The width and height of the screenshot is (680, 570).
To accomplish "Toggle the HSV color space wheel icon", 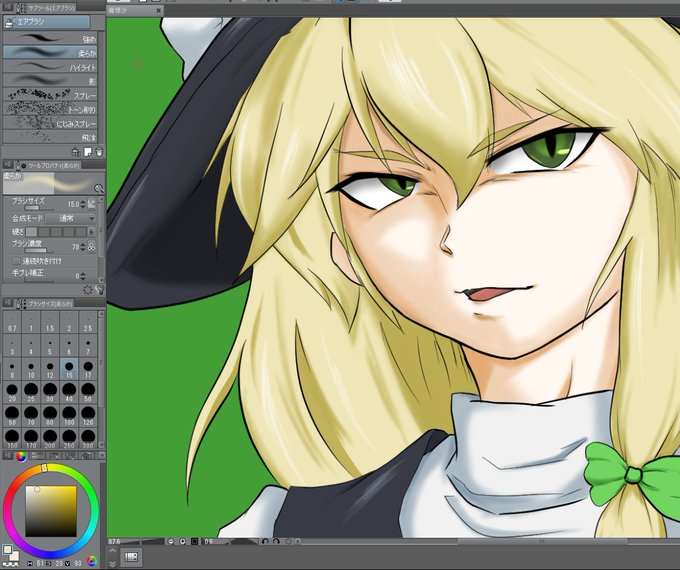I will pos(92,561).
